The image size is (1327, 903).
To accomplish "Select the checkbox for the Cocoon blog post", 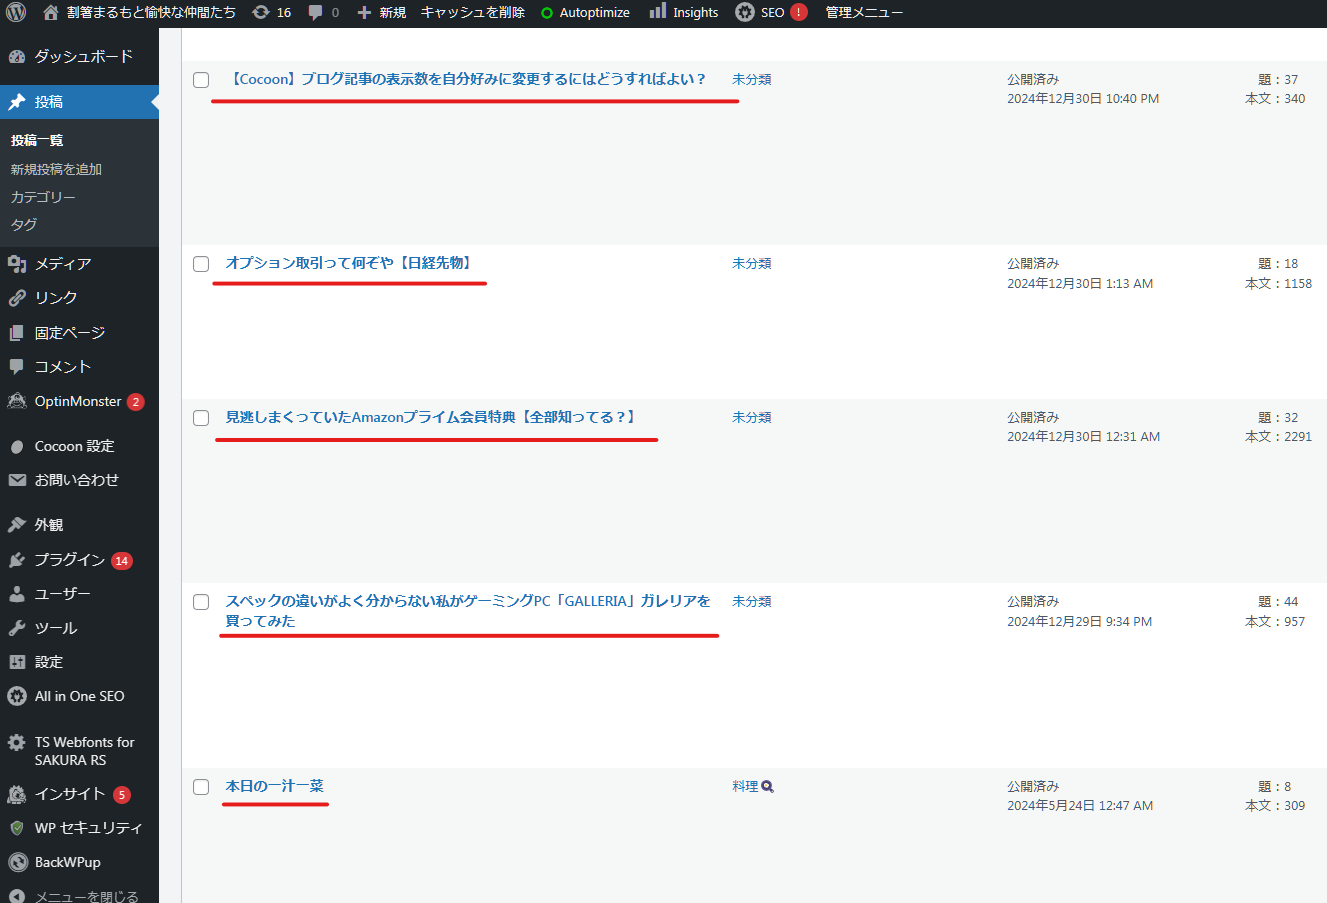I will coord(201,80).
